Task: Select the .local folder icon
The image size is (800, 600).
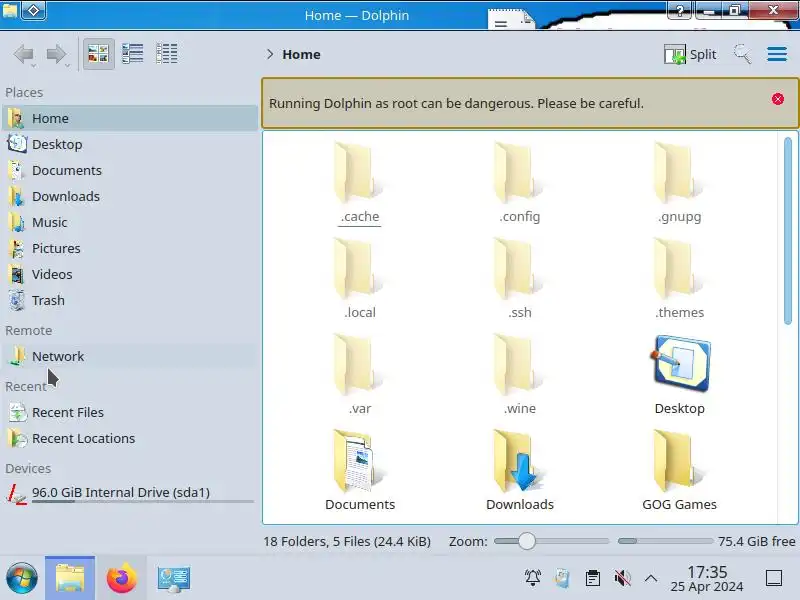Action: point(359,270)
